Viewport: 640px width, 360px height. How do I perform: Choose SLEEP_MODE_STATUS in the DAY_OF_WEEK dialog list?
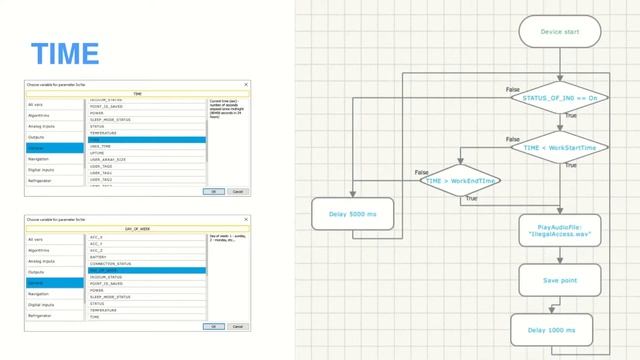coord(147,297)
